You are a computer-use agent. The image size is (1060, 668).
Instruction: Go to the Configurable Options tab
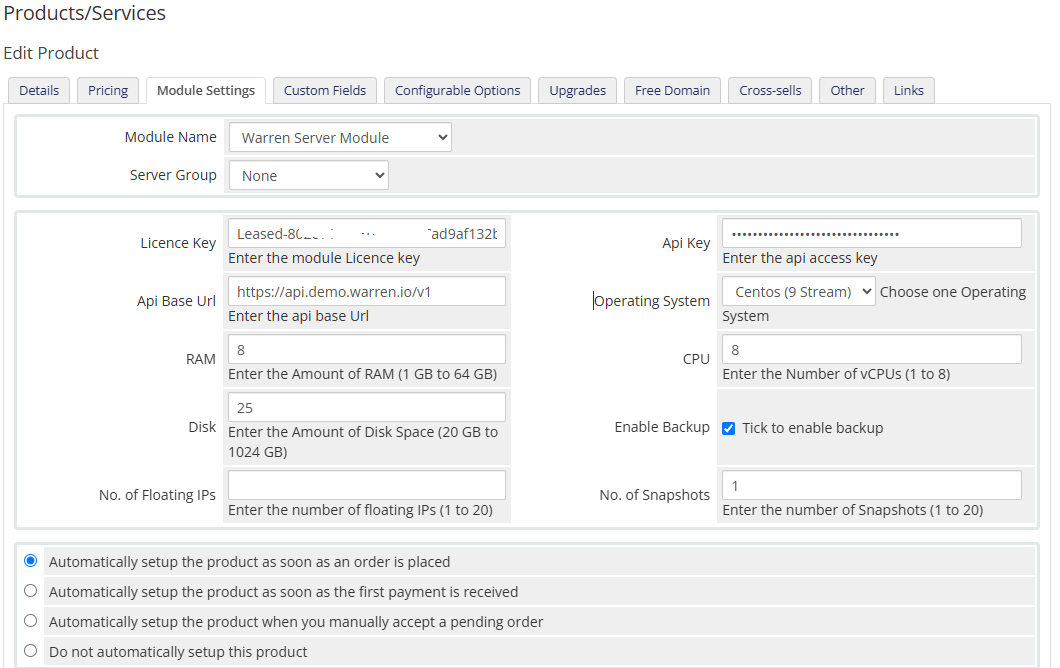(457, 90)
